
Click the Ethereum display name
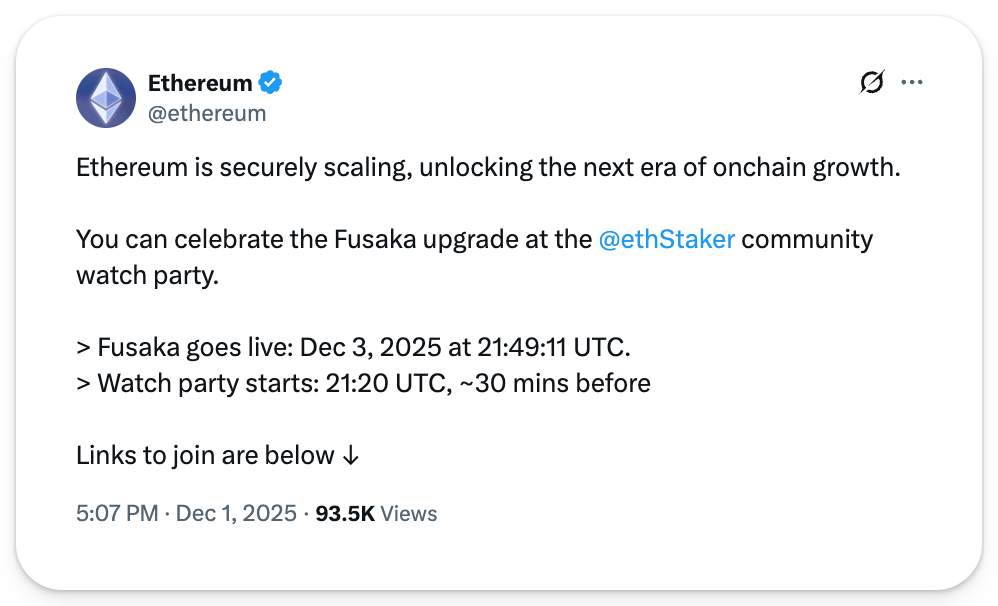[200, 82]
